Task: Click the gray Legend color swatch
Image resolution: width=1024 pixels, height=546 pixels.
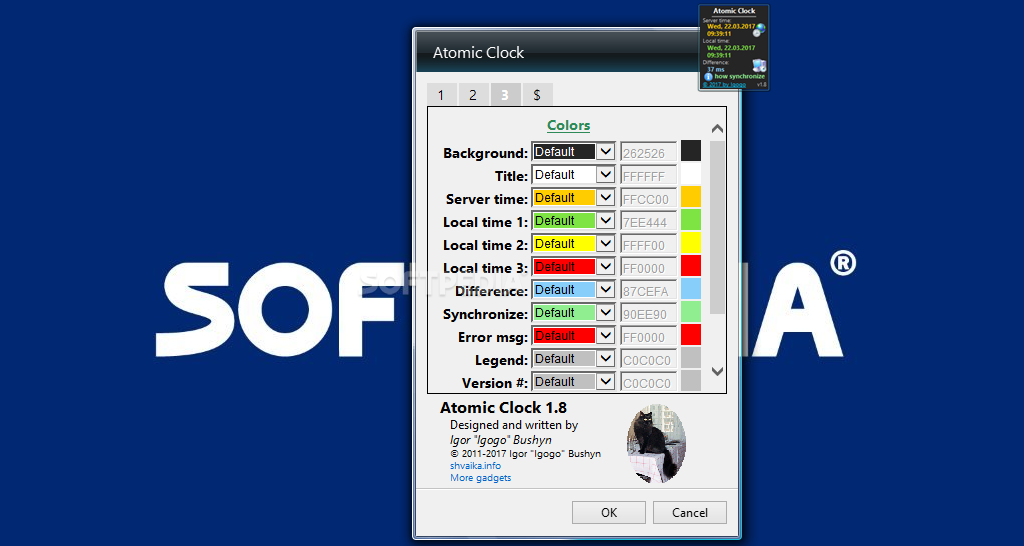Action: point(691,358)
